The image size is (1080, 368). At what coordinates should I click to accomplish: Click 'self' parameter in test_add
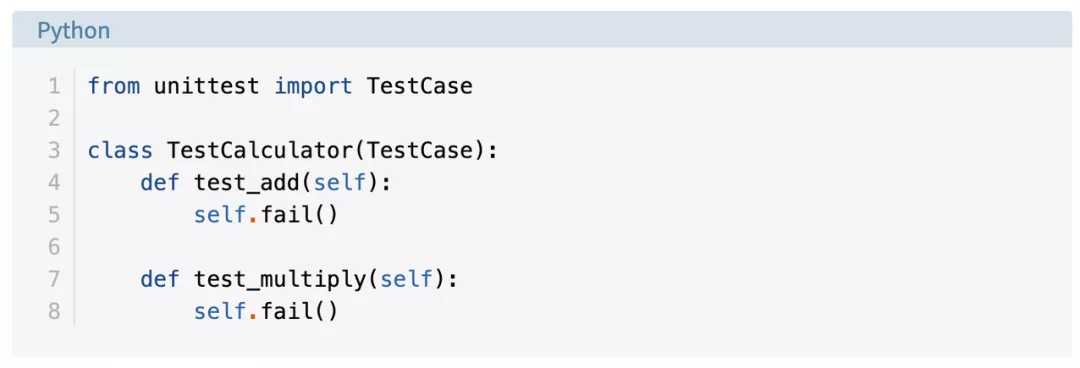pyautogui.click(x=340, y=183)
